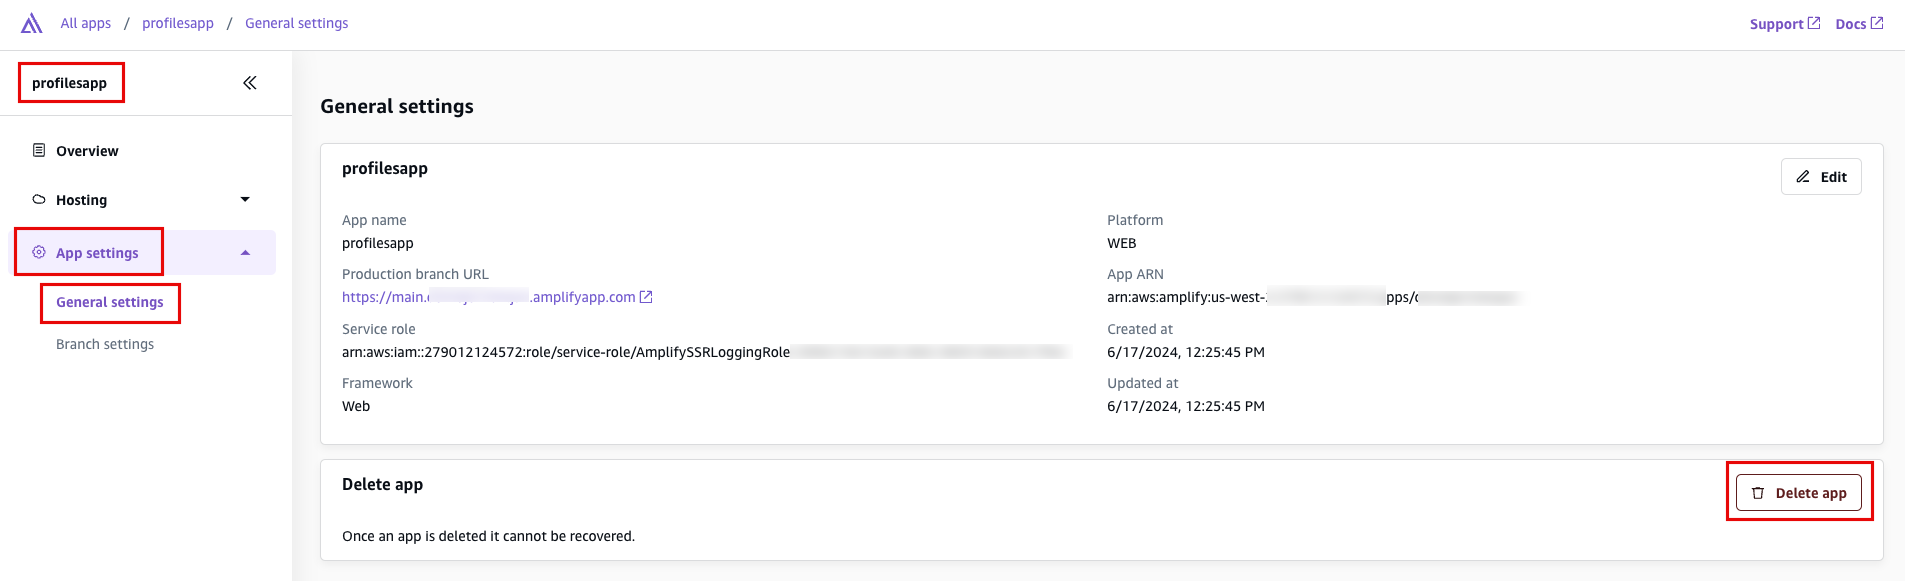
Task: Collapse the sidebar with double-chevron icon
Action: pyautogui.click(x=250, y=83)
